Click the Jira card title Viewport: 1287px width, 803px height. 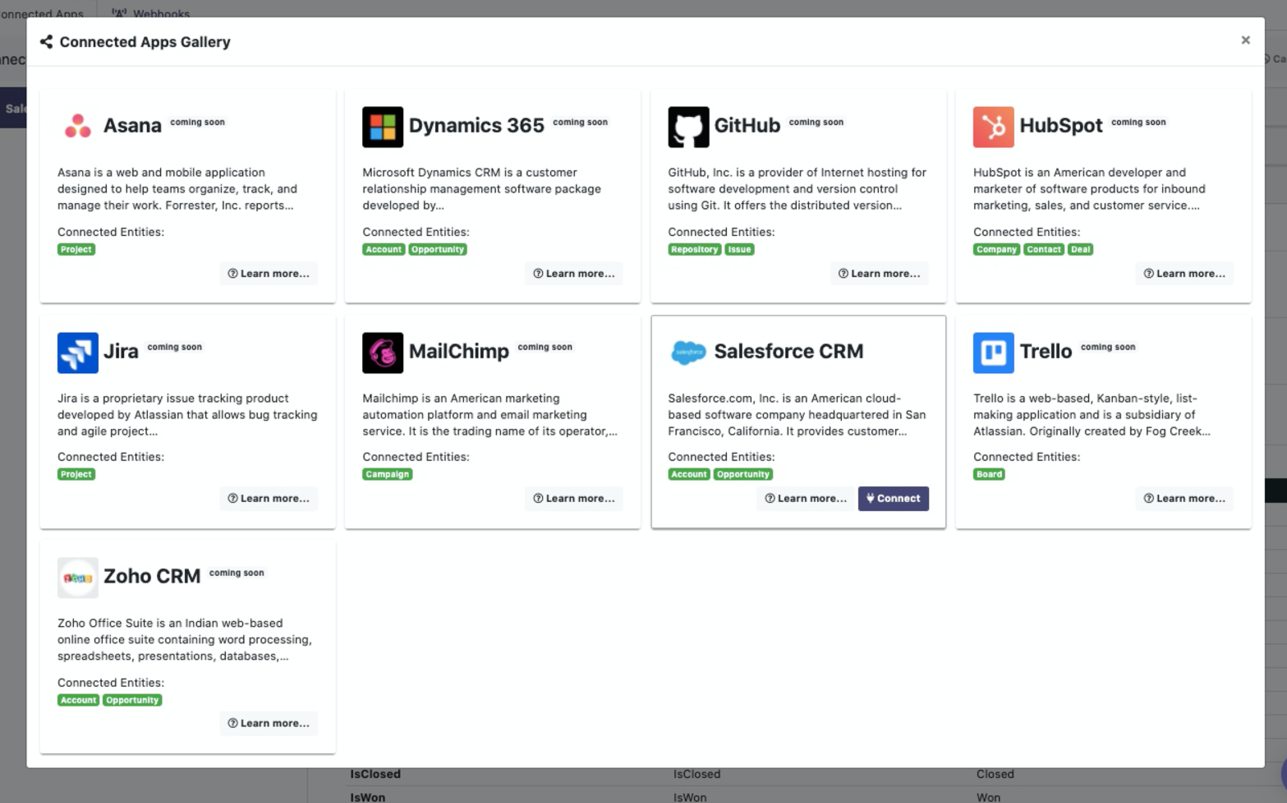pyautogui.click(x=121, y=351)
